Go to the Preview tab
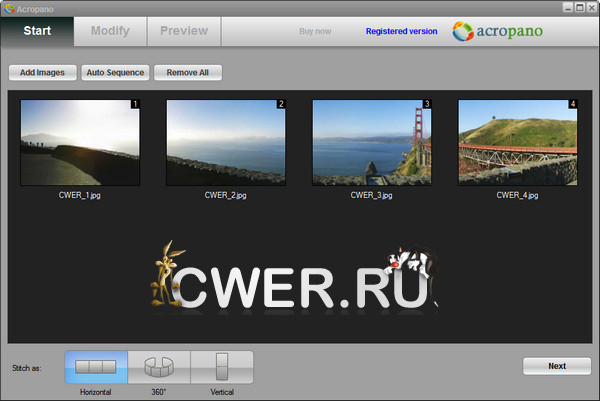Viewport: 600px width, 401px height. 184,31
